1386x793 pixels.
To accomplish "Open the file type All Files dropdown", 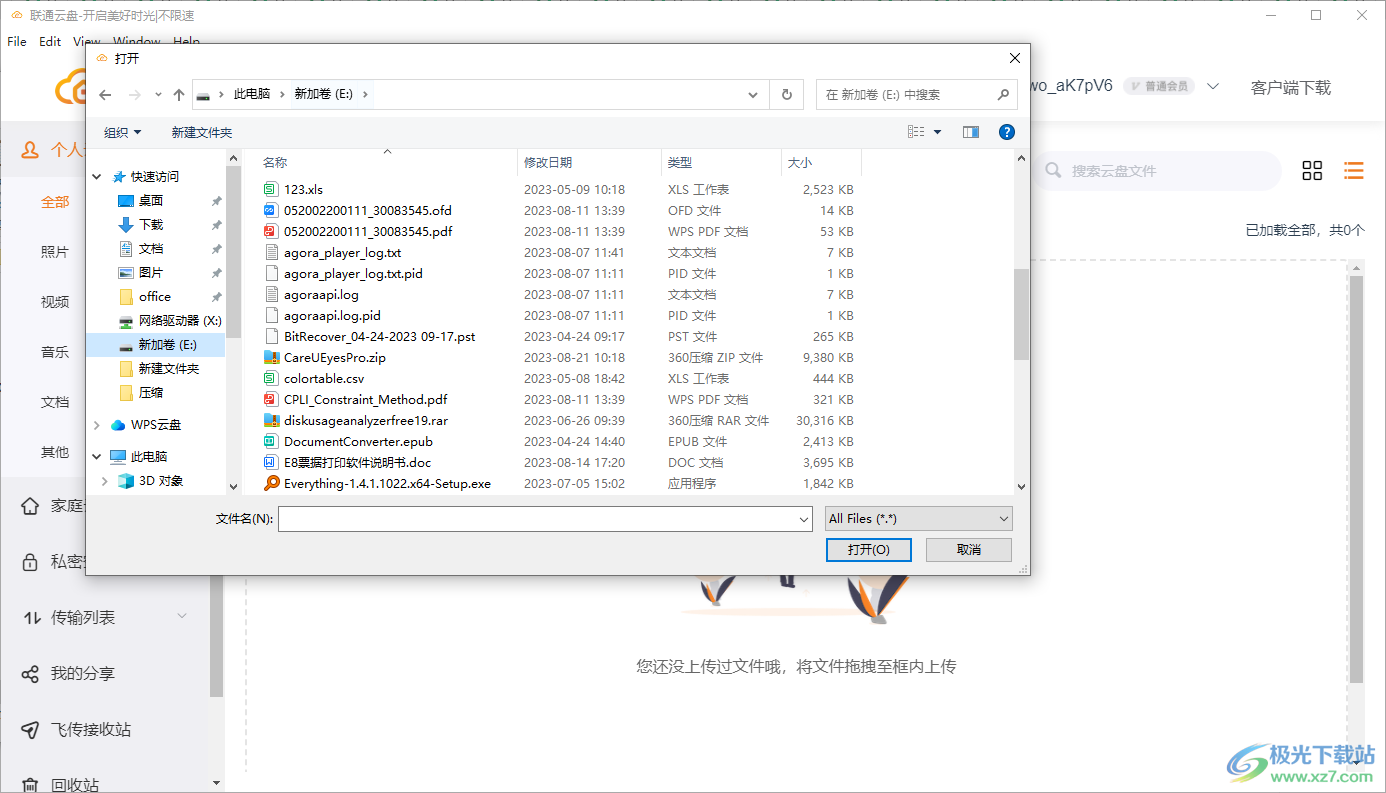I will click(x=919, y=519).
